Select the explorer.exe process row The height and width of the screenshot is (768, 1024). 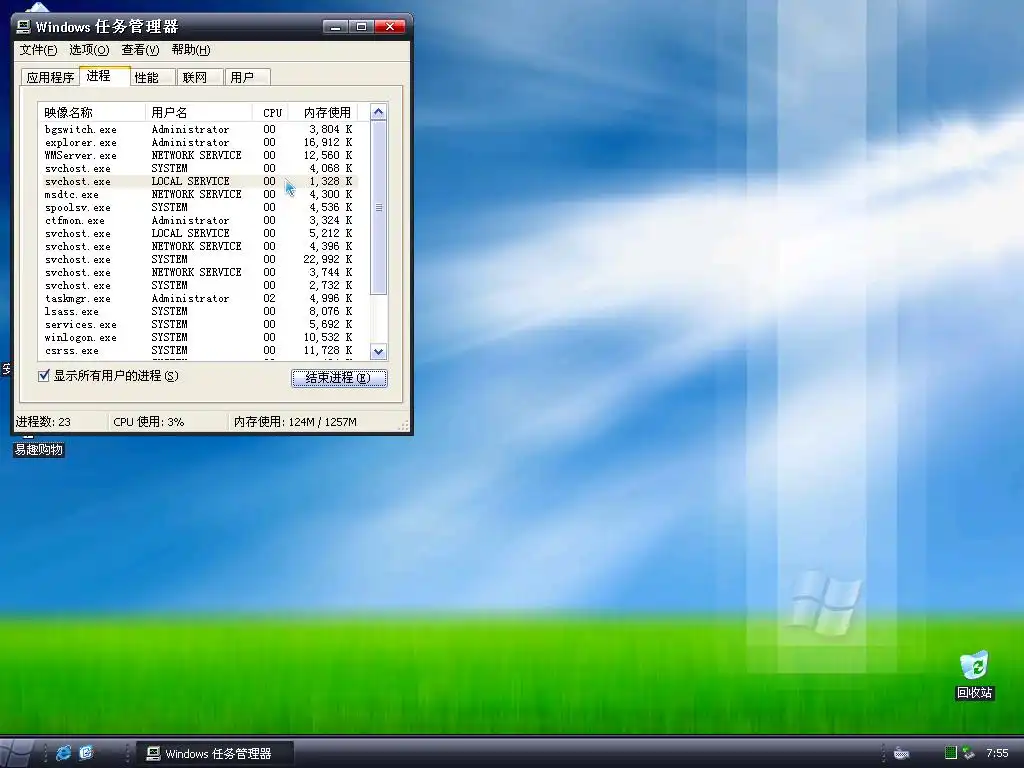tap(199, 142)
